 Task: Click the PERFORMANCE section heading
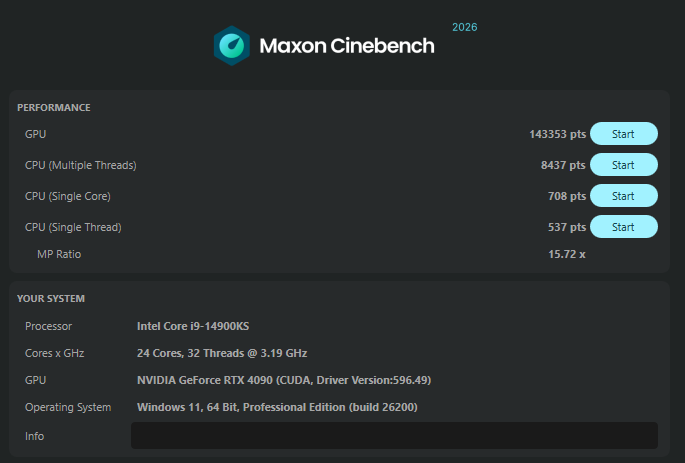(x=54, y=107)
